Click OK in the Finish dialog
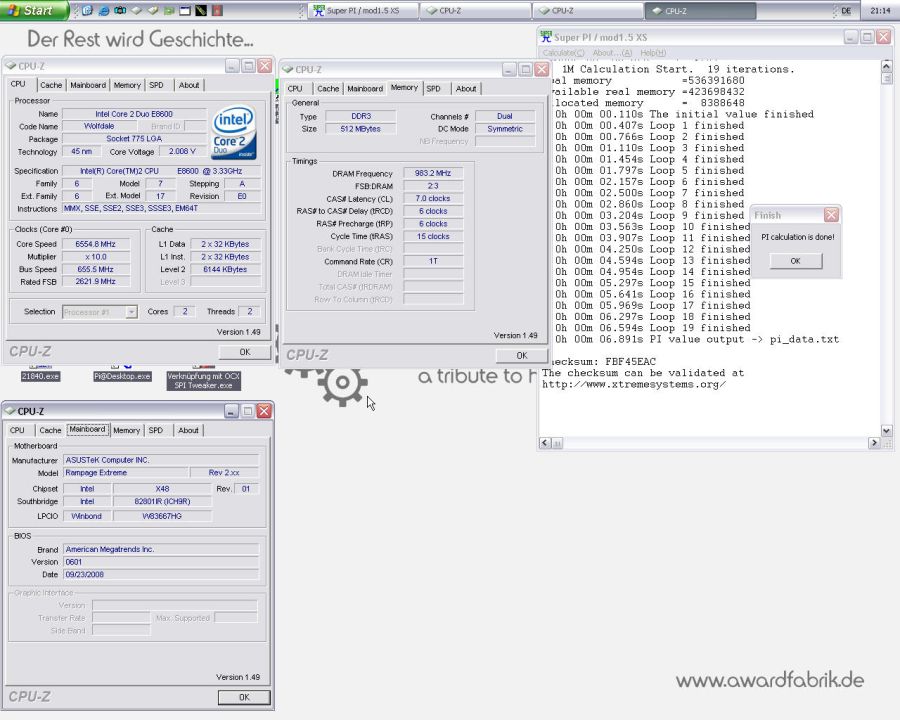 coord(796,261)
